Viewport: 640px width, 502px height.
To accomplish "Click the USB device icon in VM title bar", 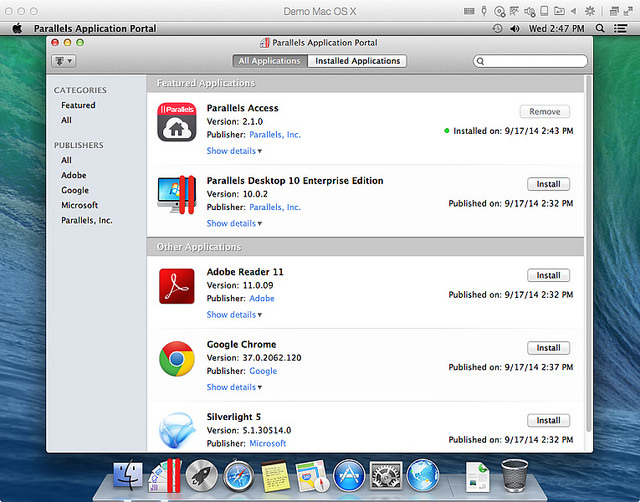I will [x=484, y=11].
